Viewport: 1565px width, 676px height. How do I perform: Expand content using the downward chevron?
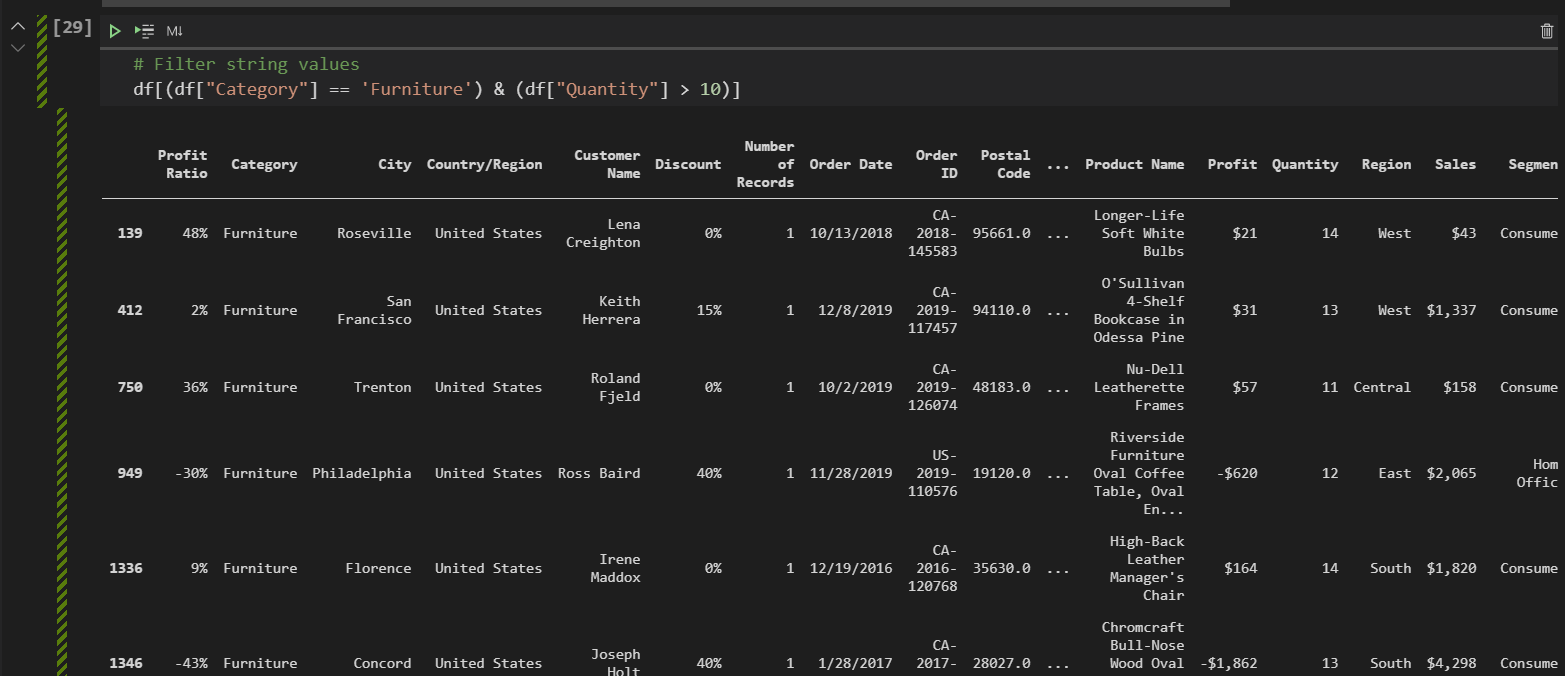point(16,46)
